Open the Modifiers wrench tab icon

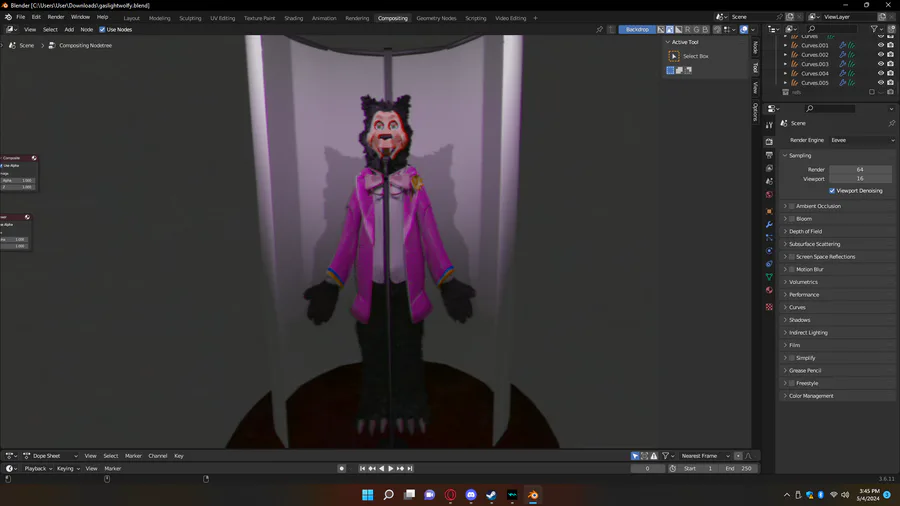tap(769, 224)
